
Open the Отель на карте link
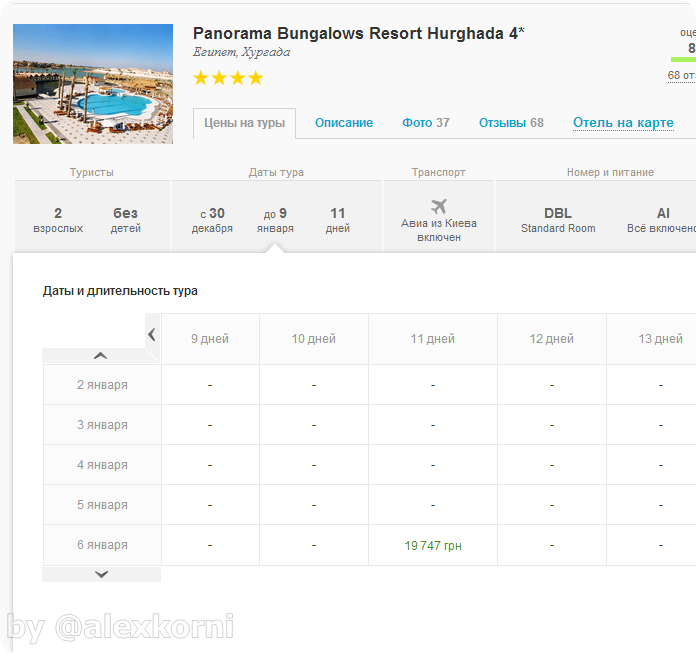(623, 123)
